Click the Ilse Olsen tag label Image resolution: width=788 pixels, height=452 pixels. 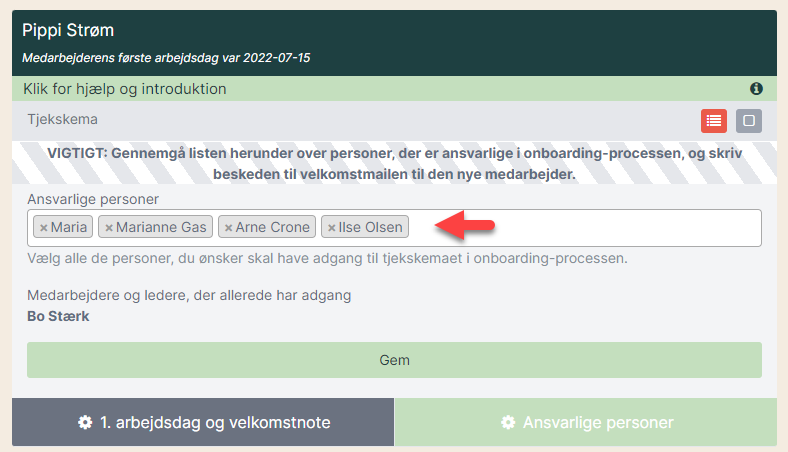(370, 228)
